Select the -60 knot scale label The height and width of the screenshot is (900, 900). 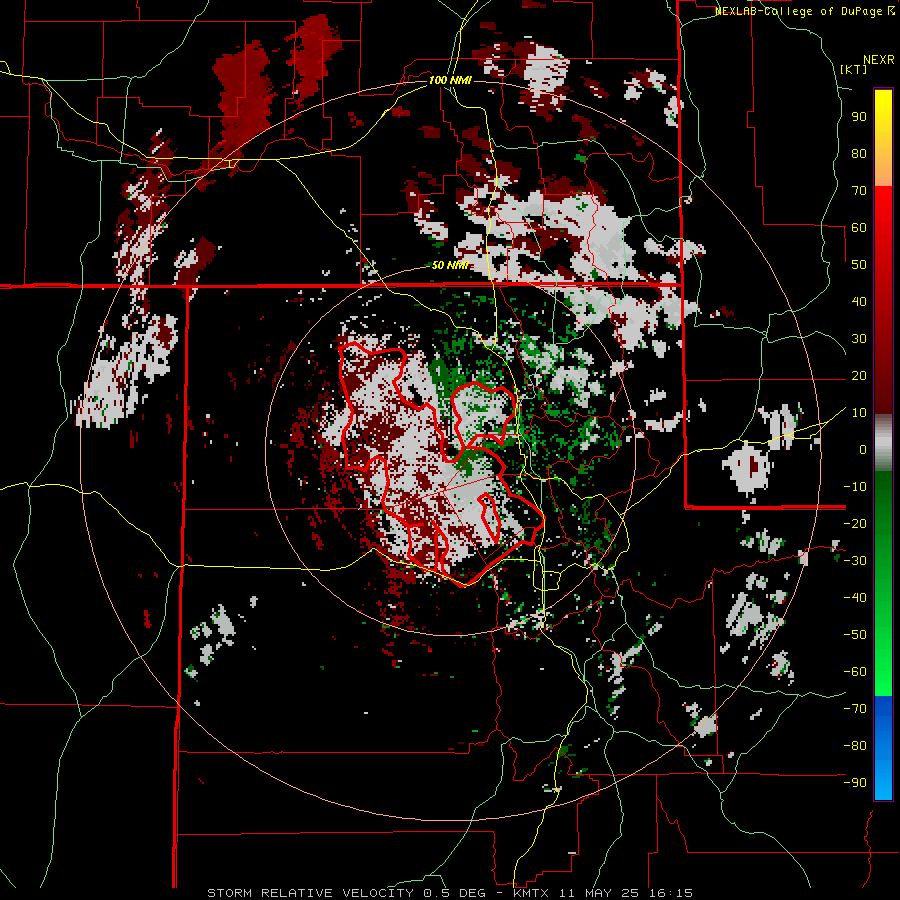coord(855,672)
